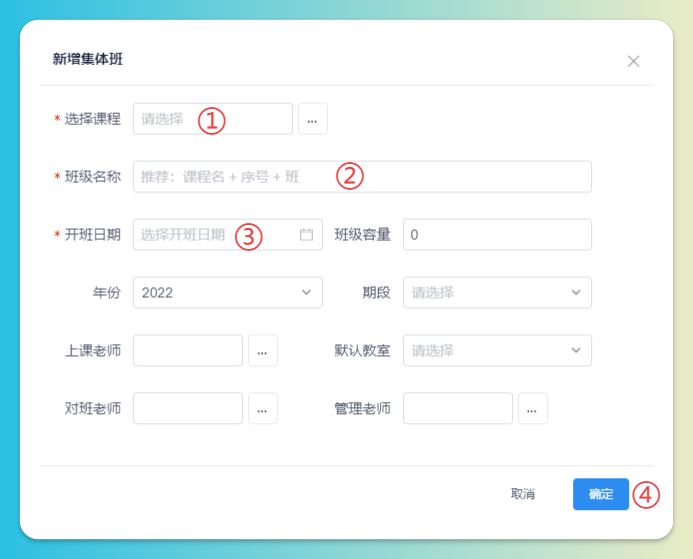
Task: Open picker ellipsis beside 管理老师
Action: click(x=533, y=408)
